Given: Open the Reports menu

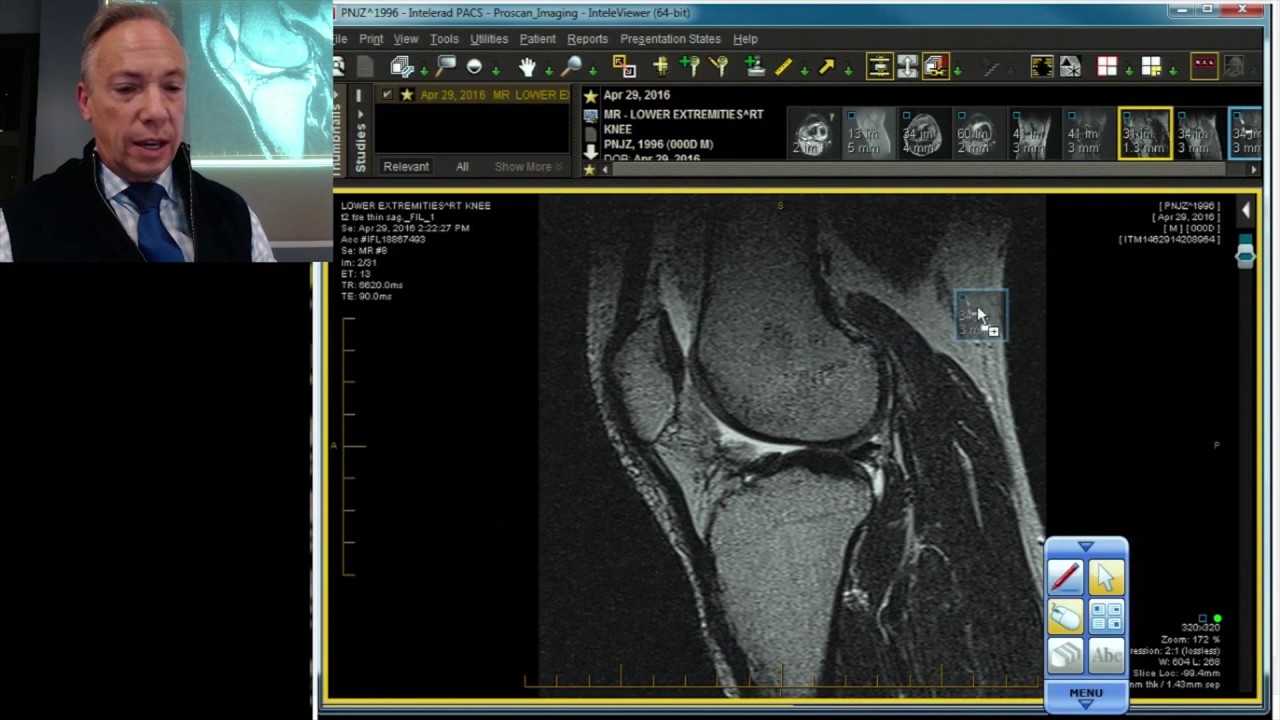Looking at the screenshot, I should pos(587,39).
